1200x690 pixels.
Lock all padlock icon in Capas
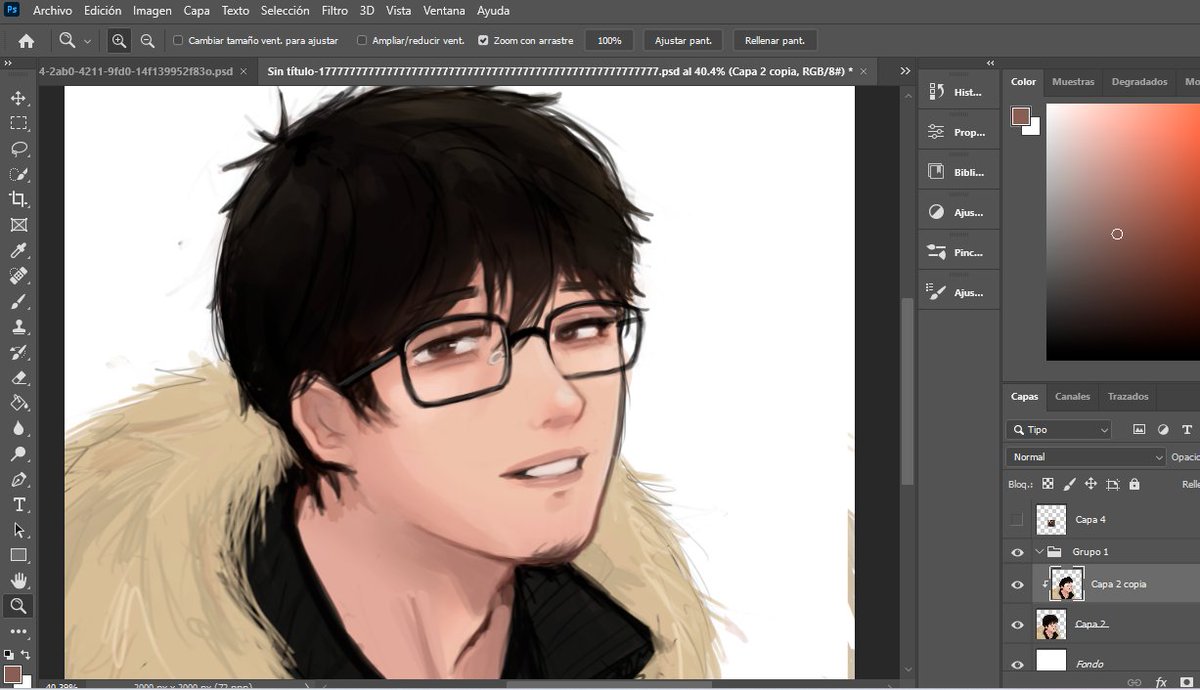(x=1134, y=484)
